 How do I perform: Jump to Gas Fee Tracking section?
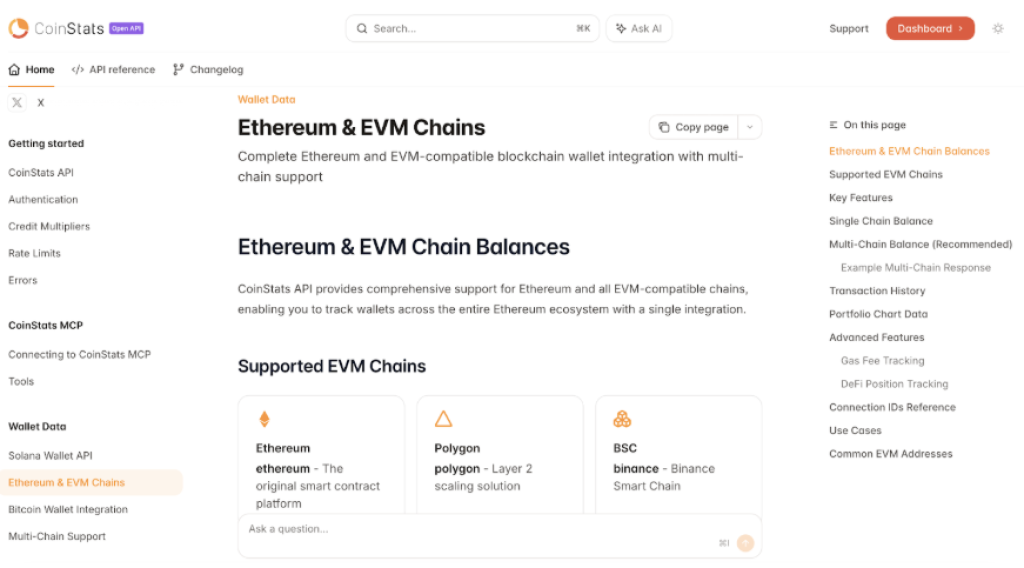click(882, 360)
